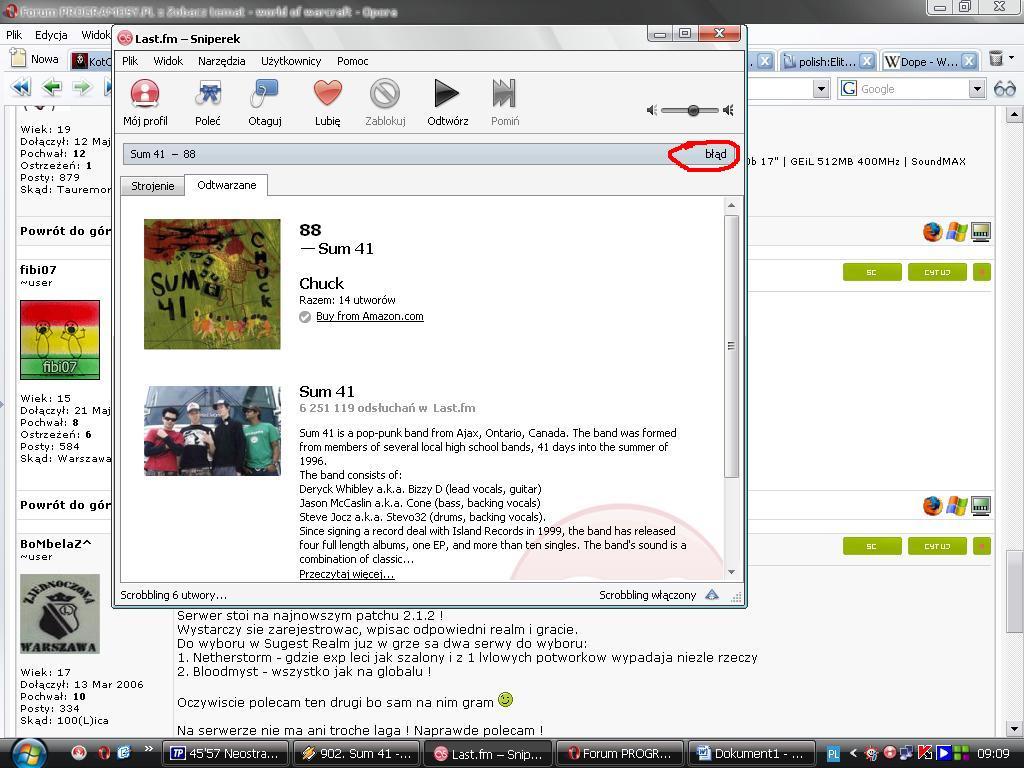This screenshot has height=768, width=1024.
Task: Open Opera's closed tabs trash icon
Action: pyautogui.click(x=996, y=59)
